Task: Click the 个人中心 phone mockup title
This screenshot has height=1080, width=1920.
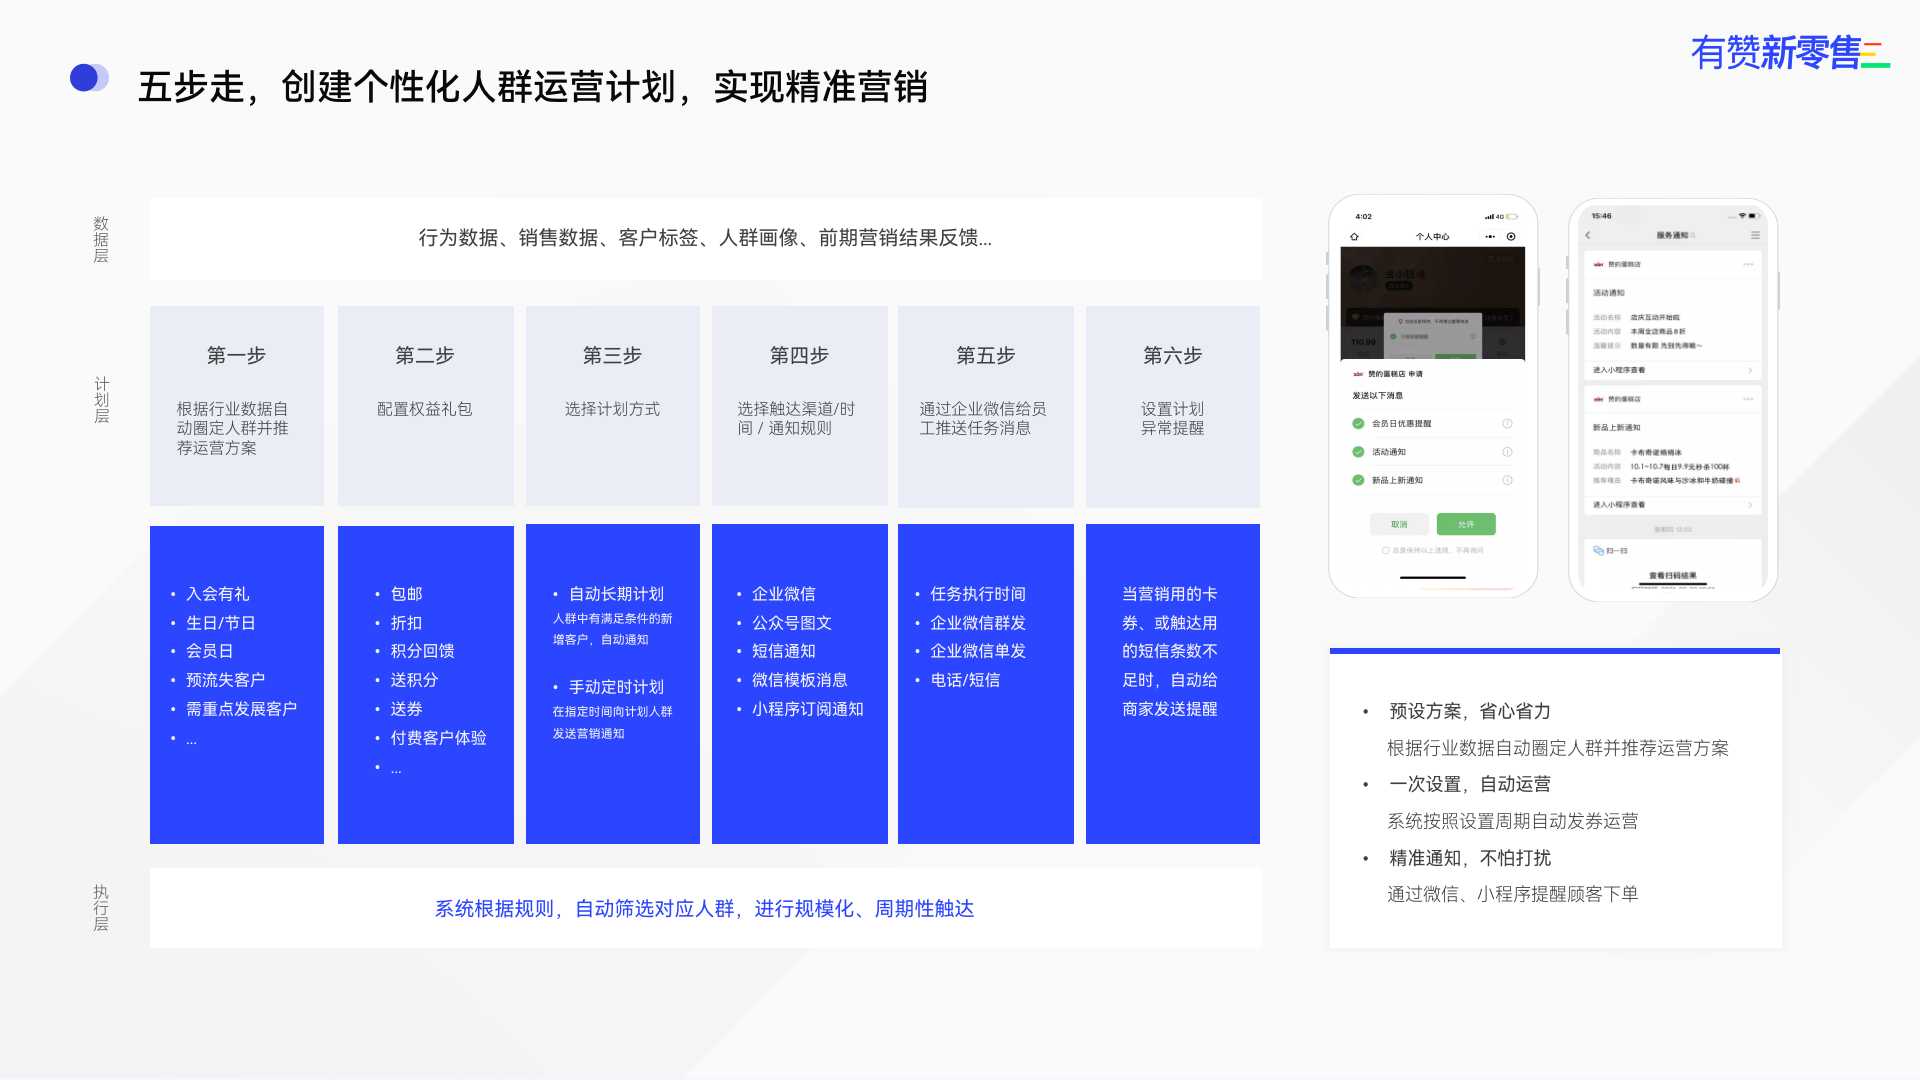Action: [x=1432, y=237]
